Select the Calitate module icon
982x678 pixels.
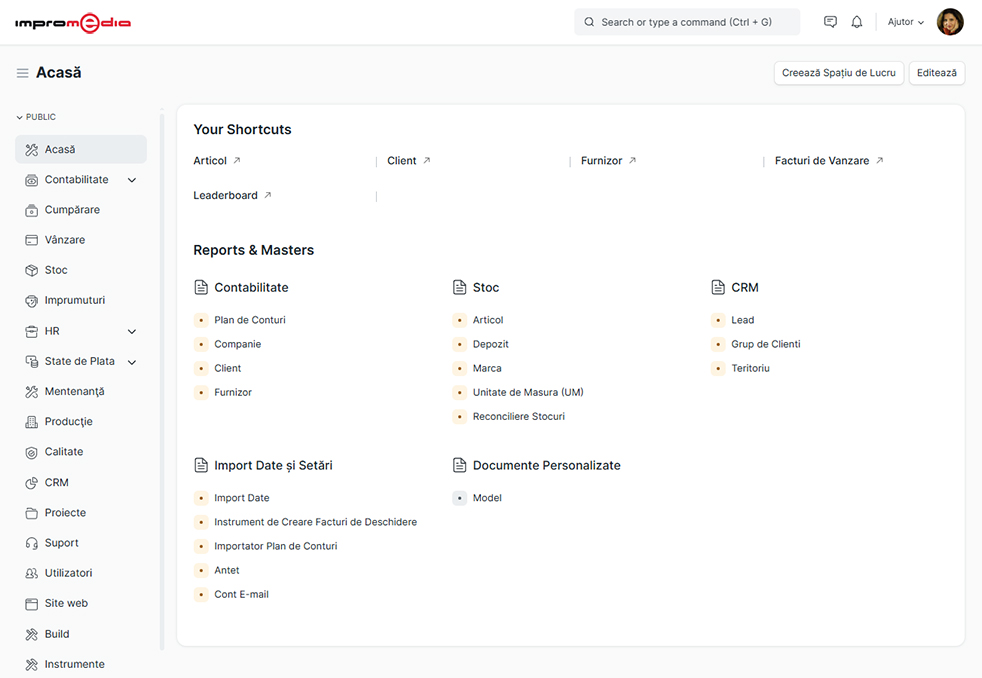click(30, 451)
